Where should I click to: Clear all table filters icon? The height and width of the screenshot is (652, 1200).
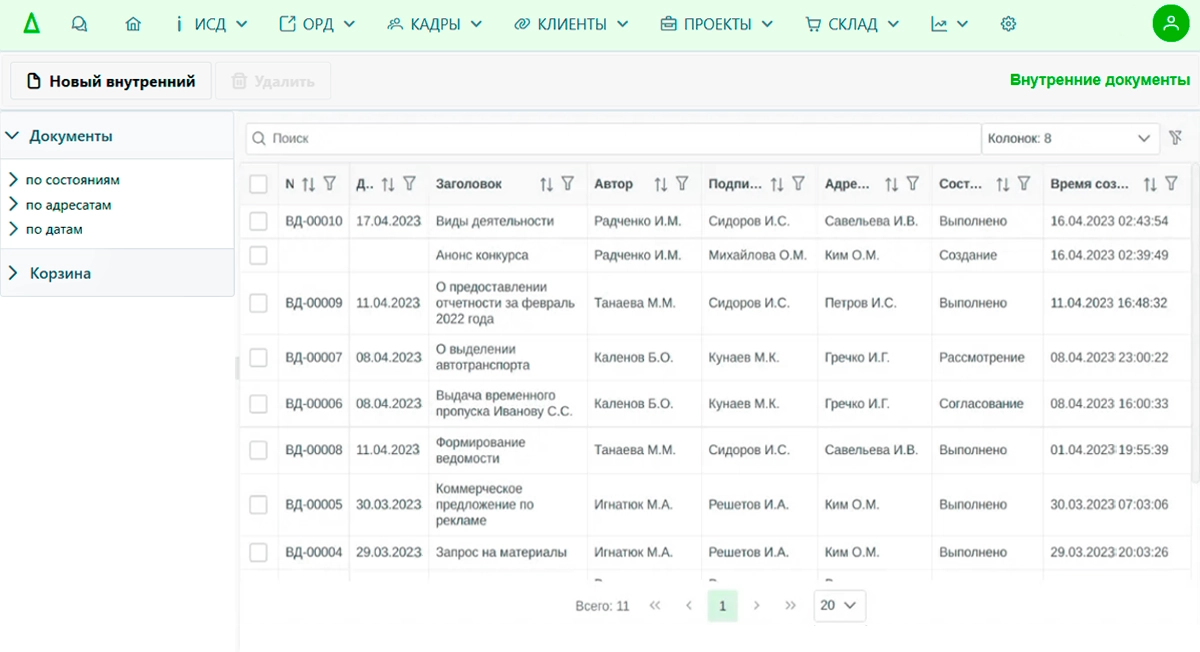pyautogui.click(x=1176, y=139)
